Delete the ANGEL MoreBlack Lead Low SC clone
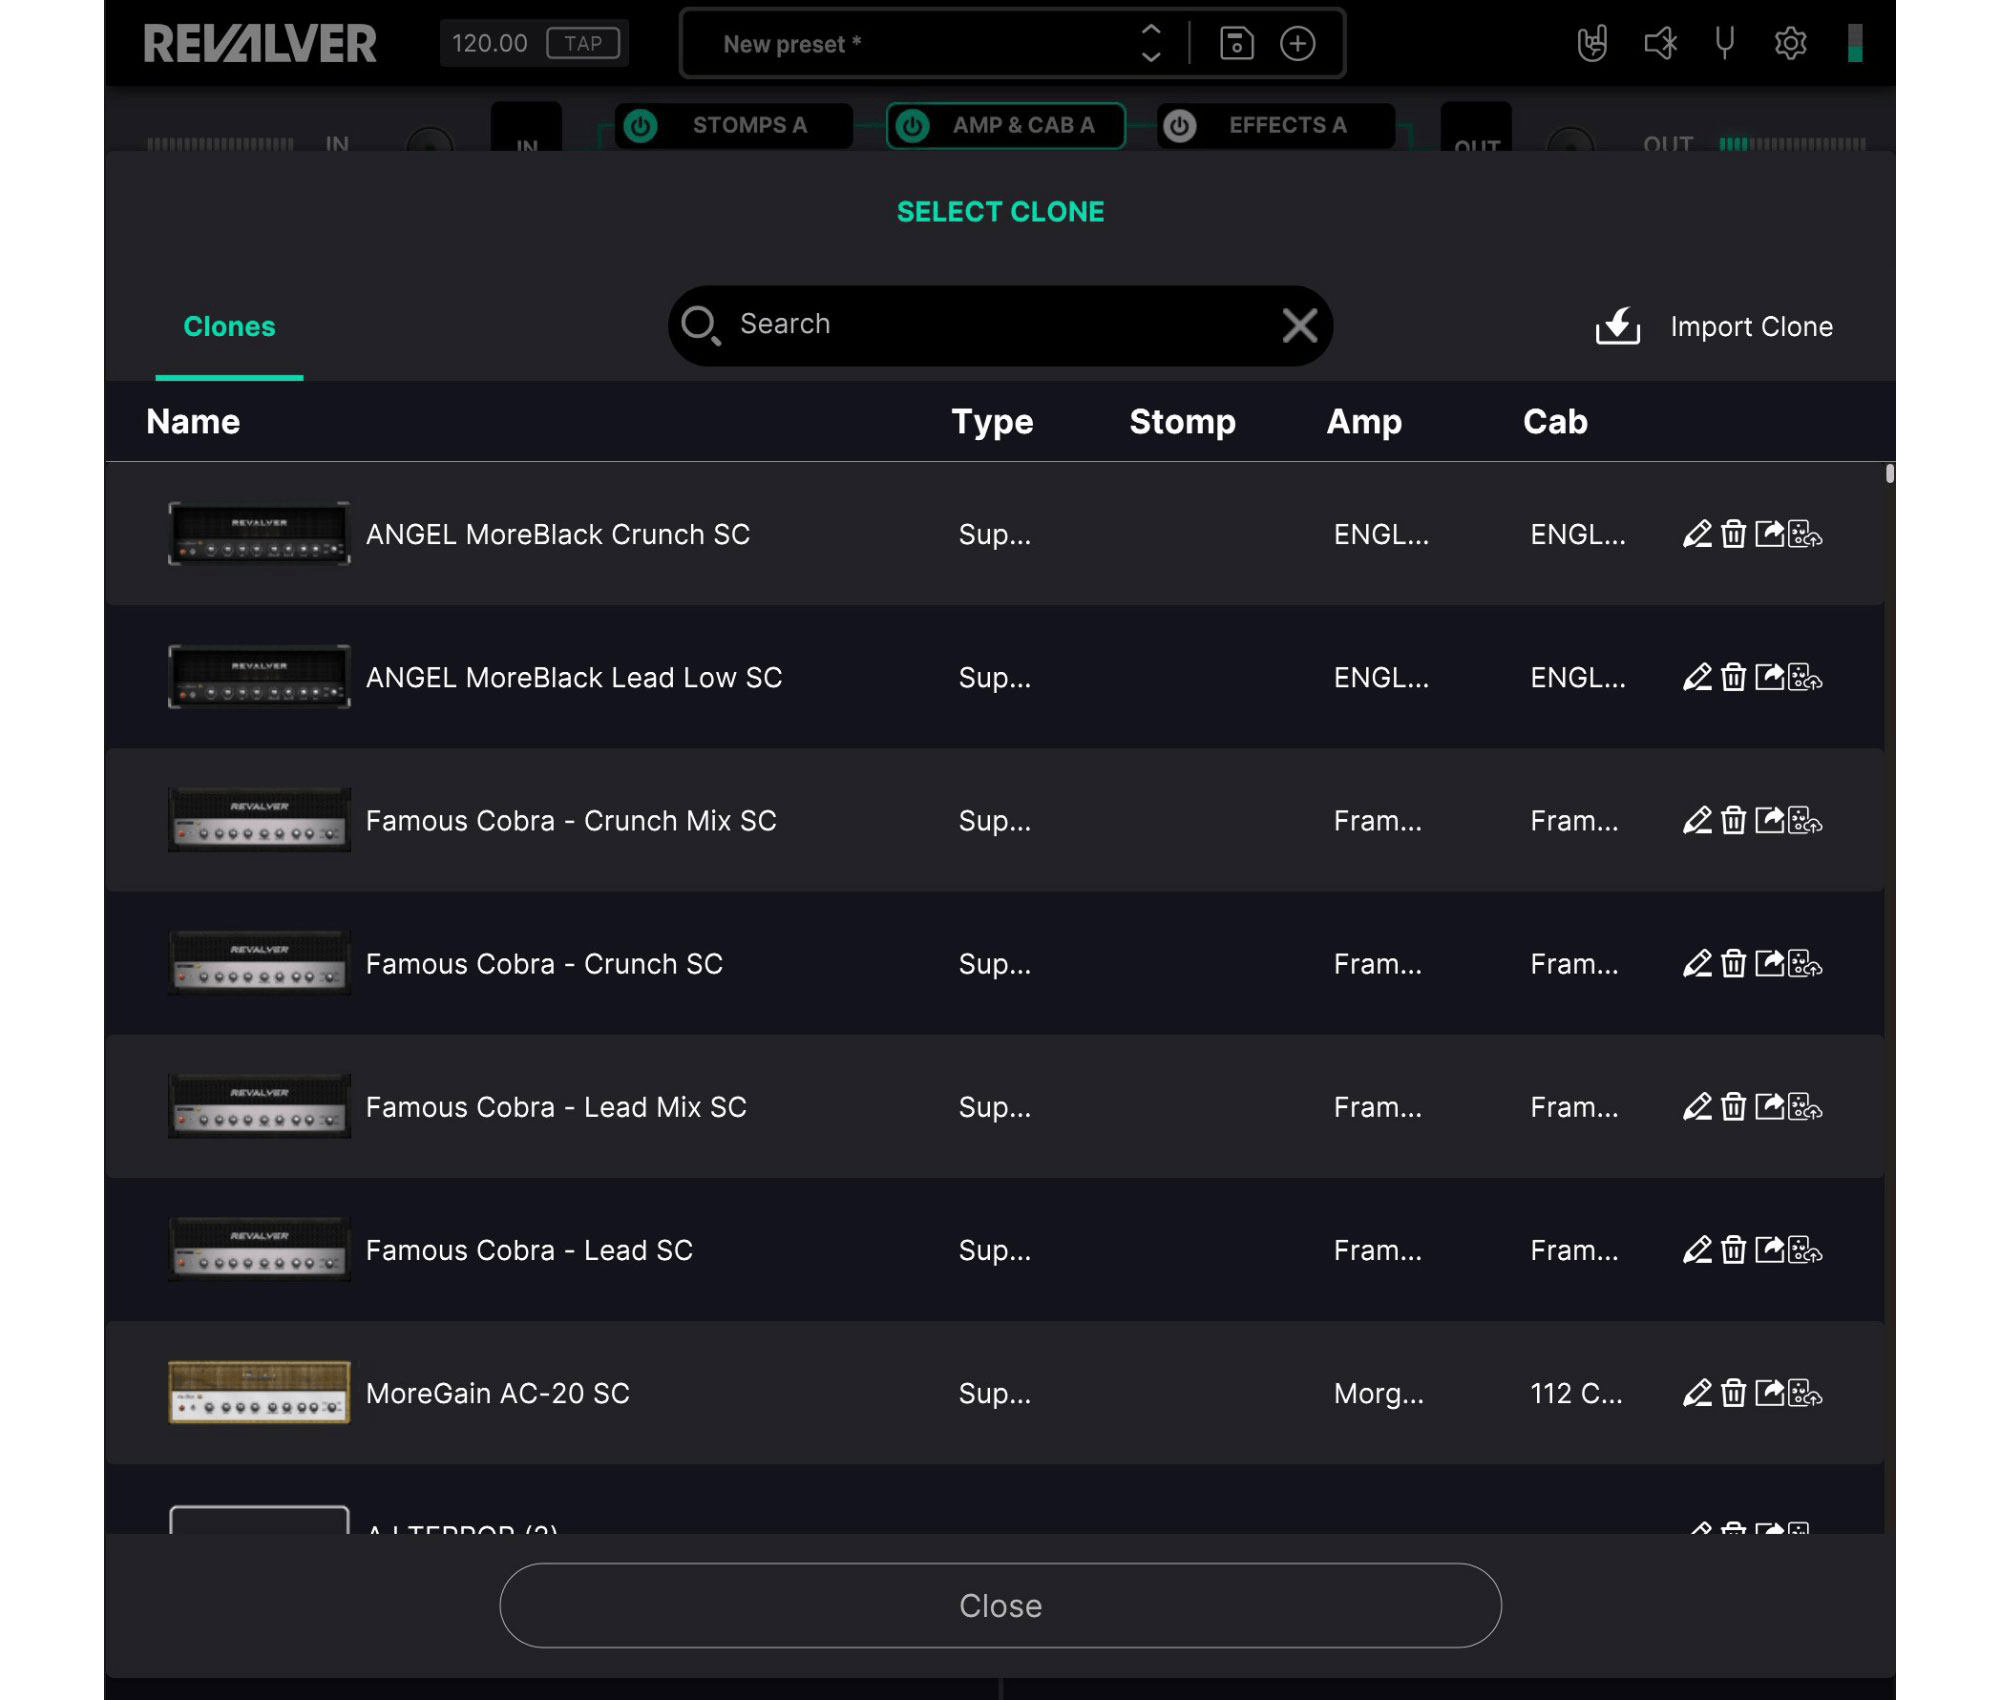This screenshot has height=1700, width=2000. coord(1733,677)
